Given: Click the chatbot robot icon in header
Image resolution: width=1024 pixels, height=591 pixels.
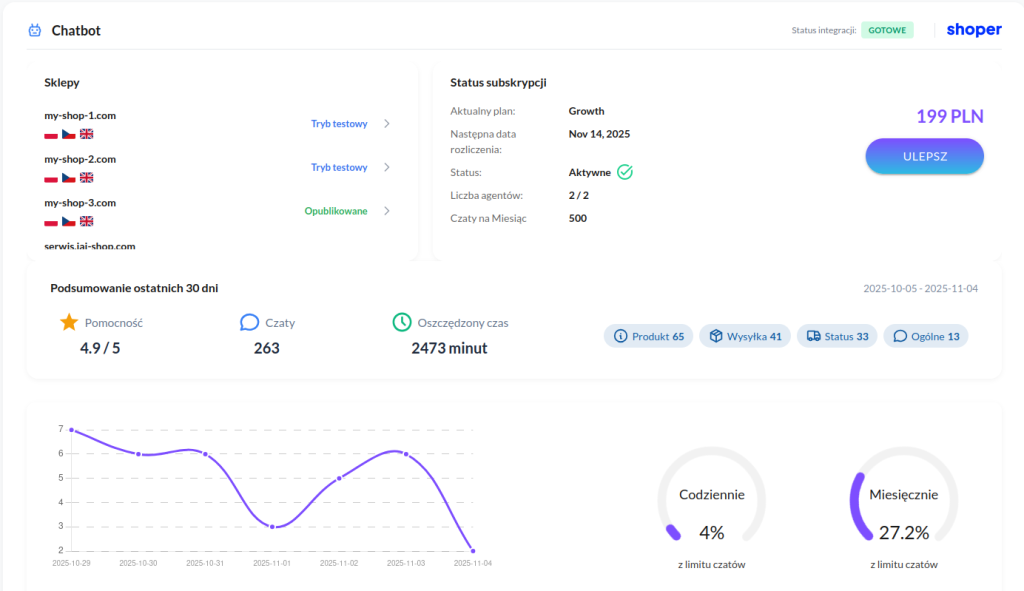Looking at the screenshot, I should [x=35, y=30].
